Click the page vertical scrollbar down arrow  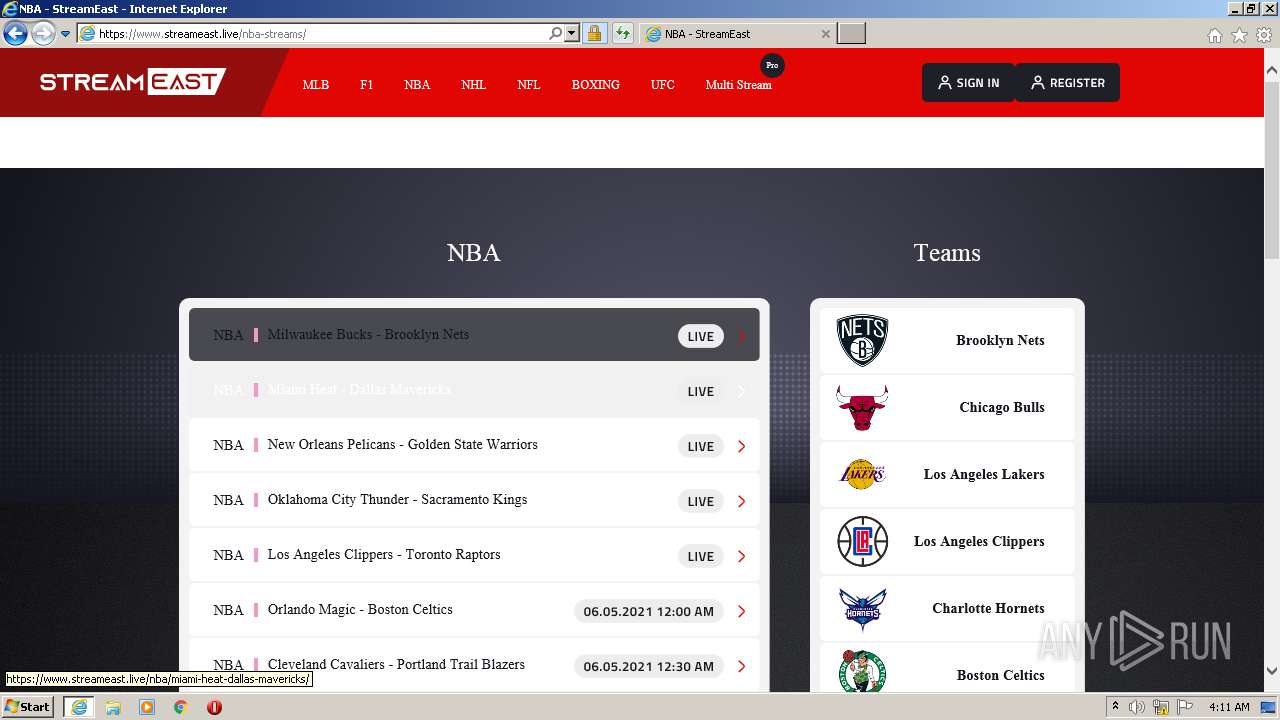coord(1271,671)
